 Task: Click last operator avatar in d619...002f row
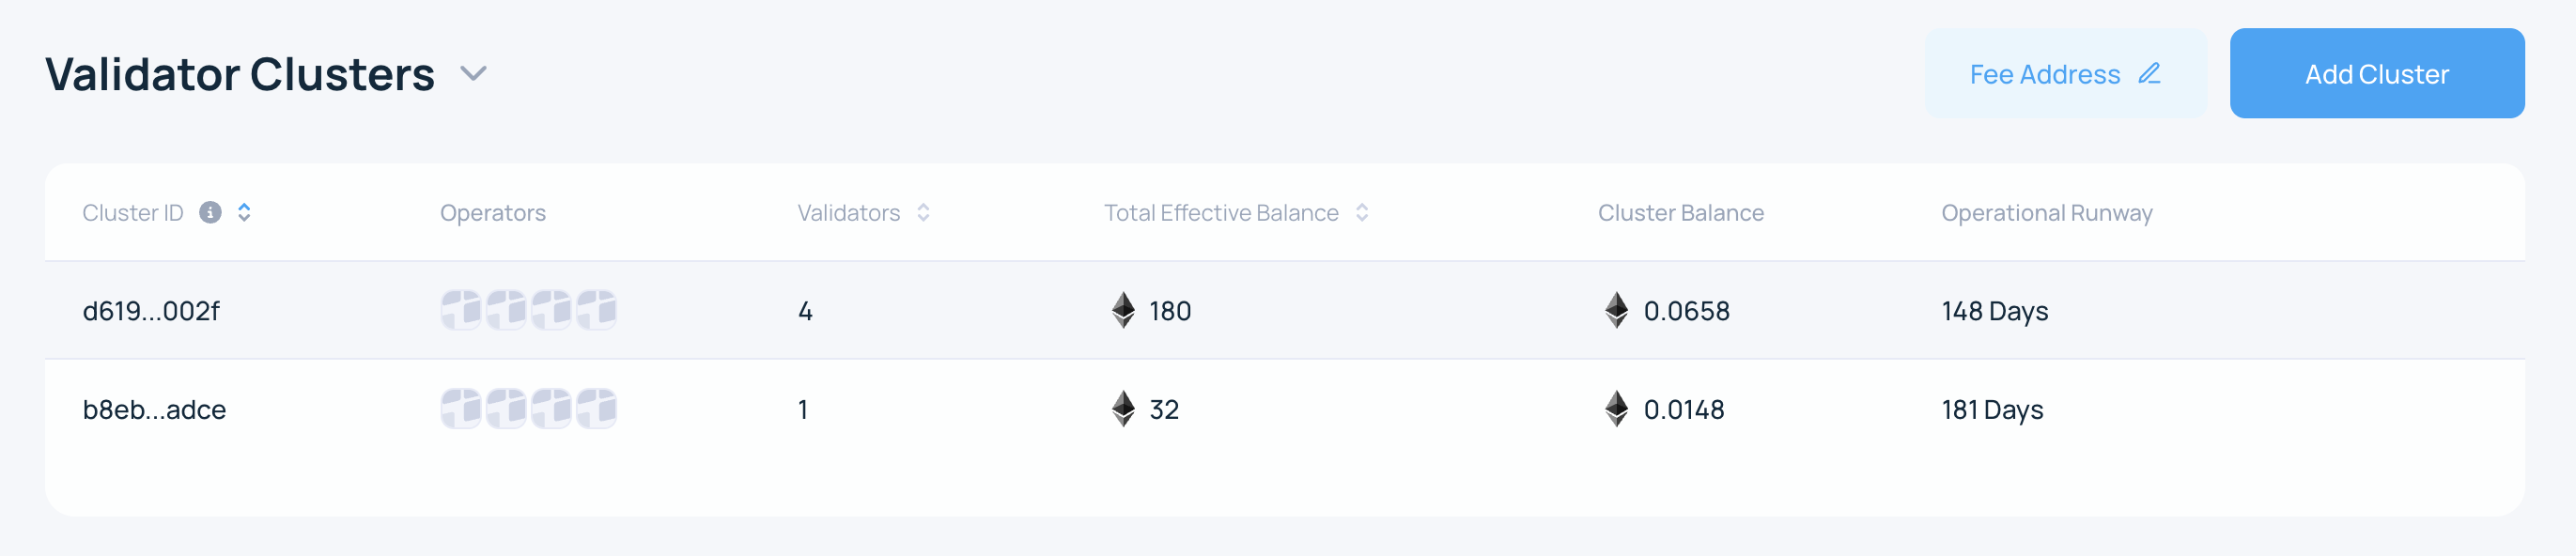(x=597, y=310)
